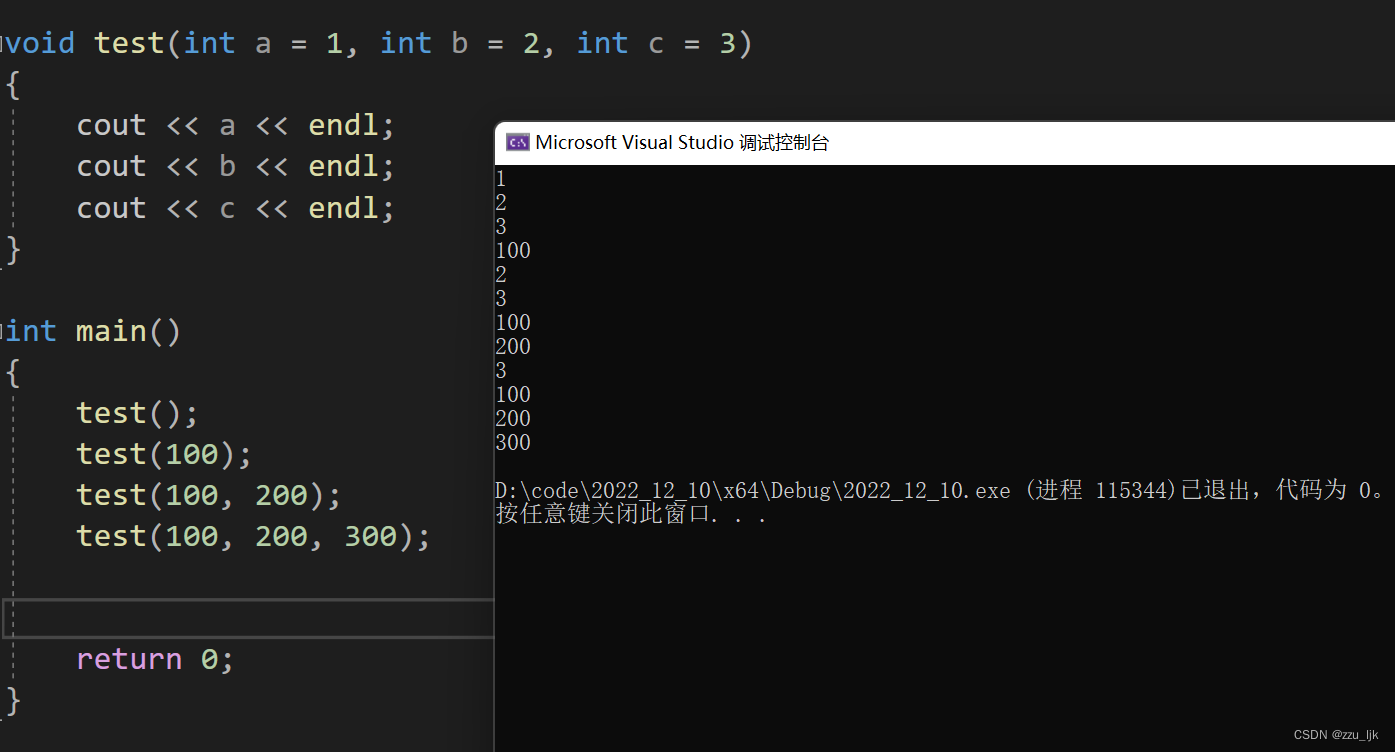1395x752 pixels.
Task: Click the console title 'Microsoft Visual Studio 调试控制台'
Action: point(682,142)
